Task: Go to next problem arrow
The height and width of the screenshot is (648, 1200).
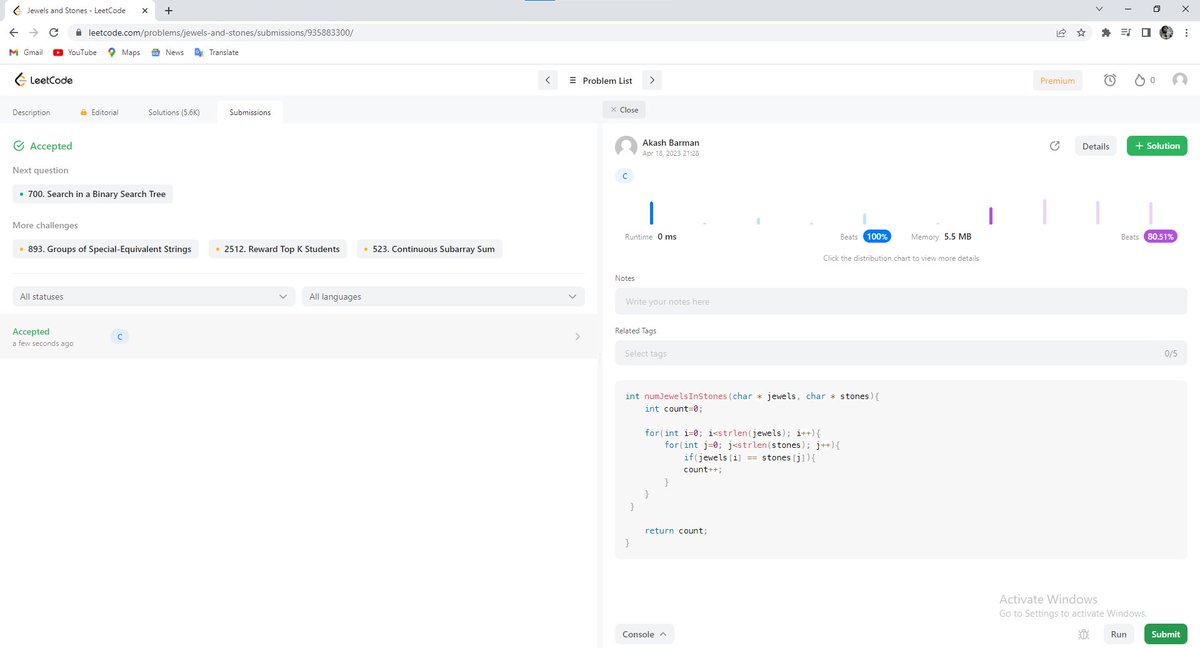Action: (651, 80)
